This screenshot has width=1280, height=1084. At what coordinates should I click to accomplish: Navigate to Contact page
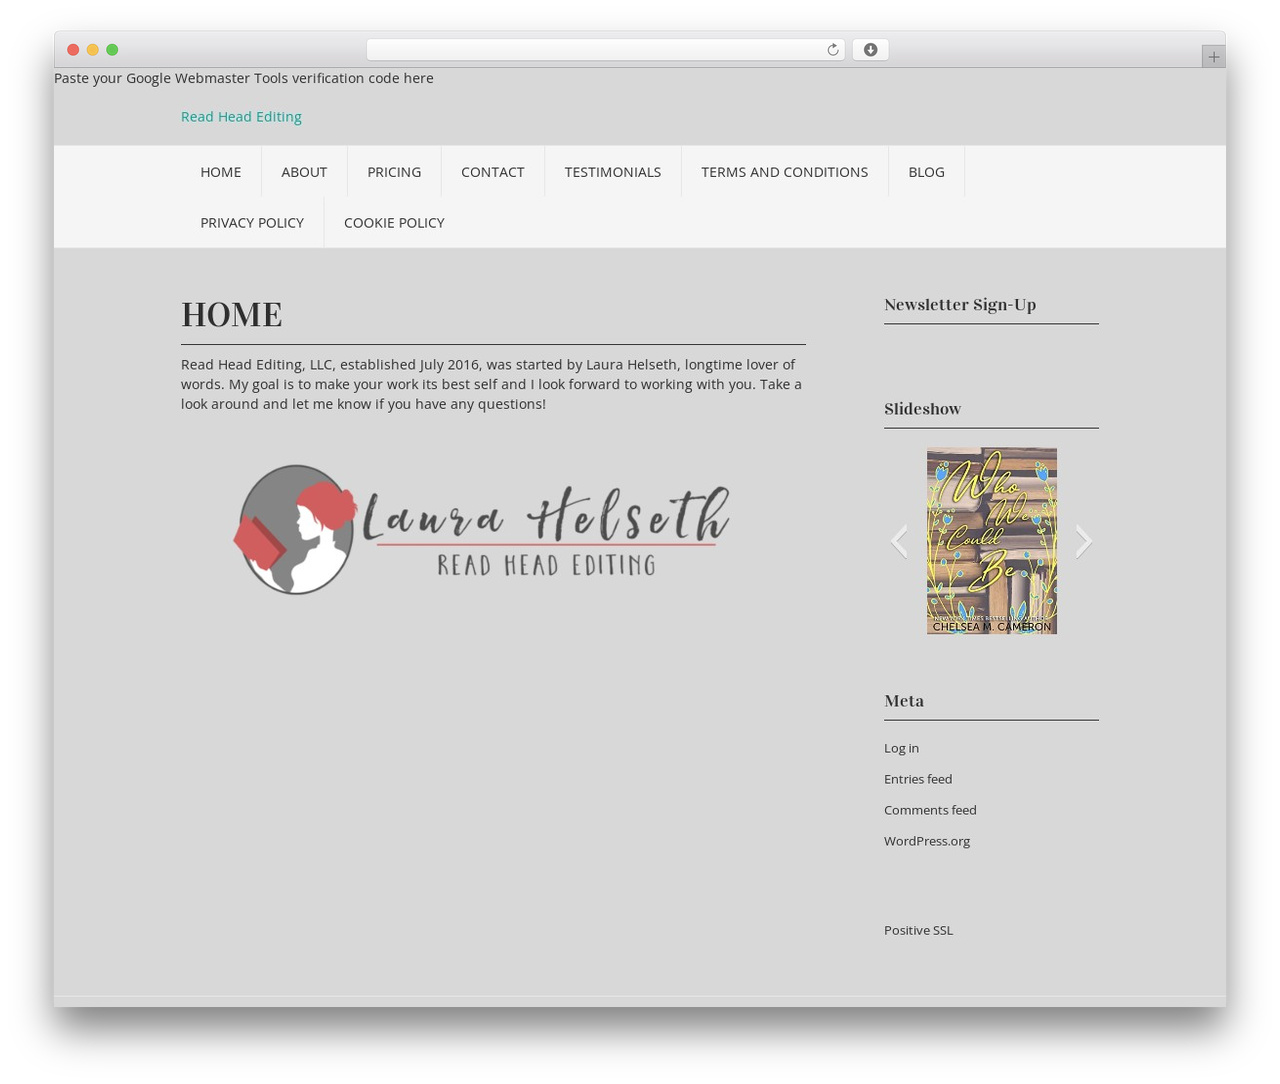coord(493,172)
